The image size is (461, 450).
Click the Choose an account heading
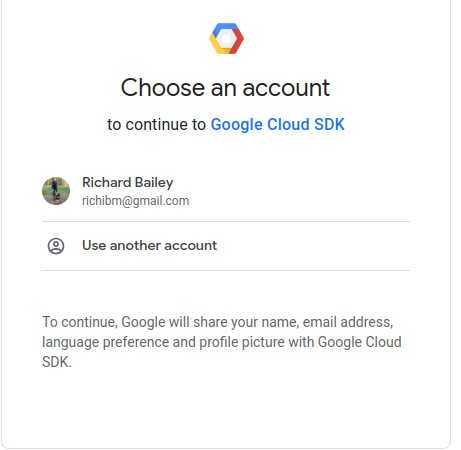point(225,88)
